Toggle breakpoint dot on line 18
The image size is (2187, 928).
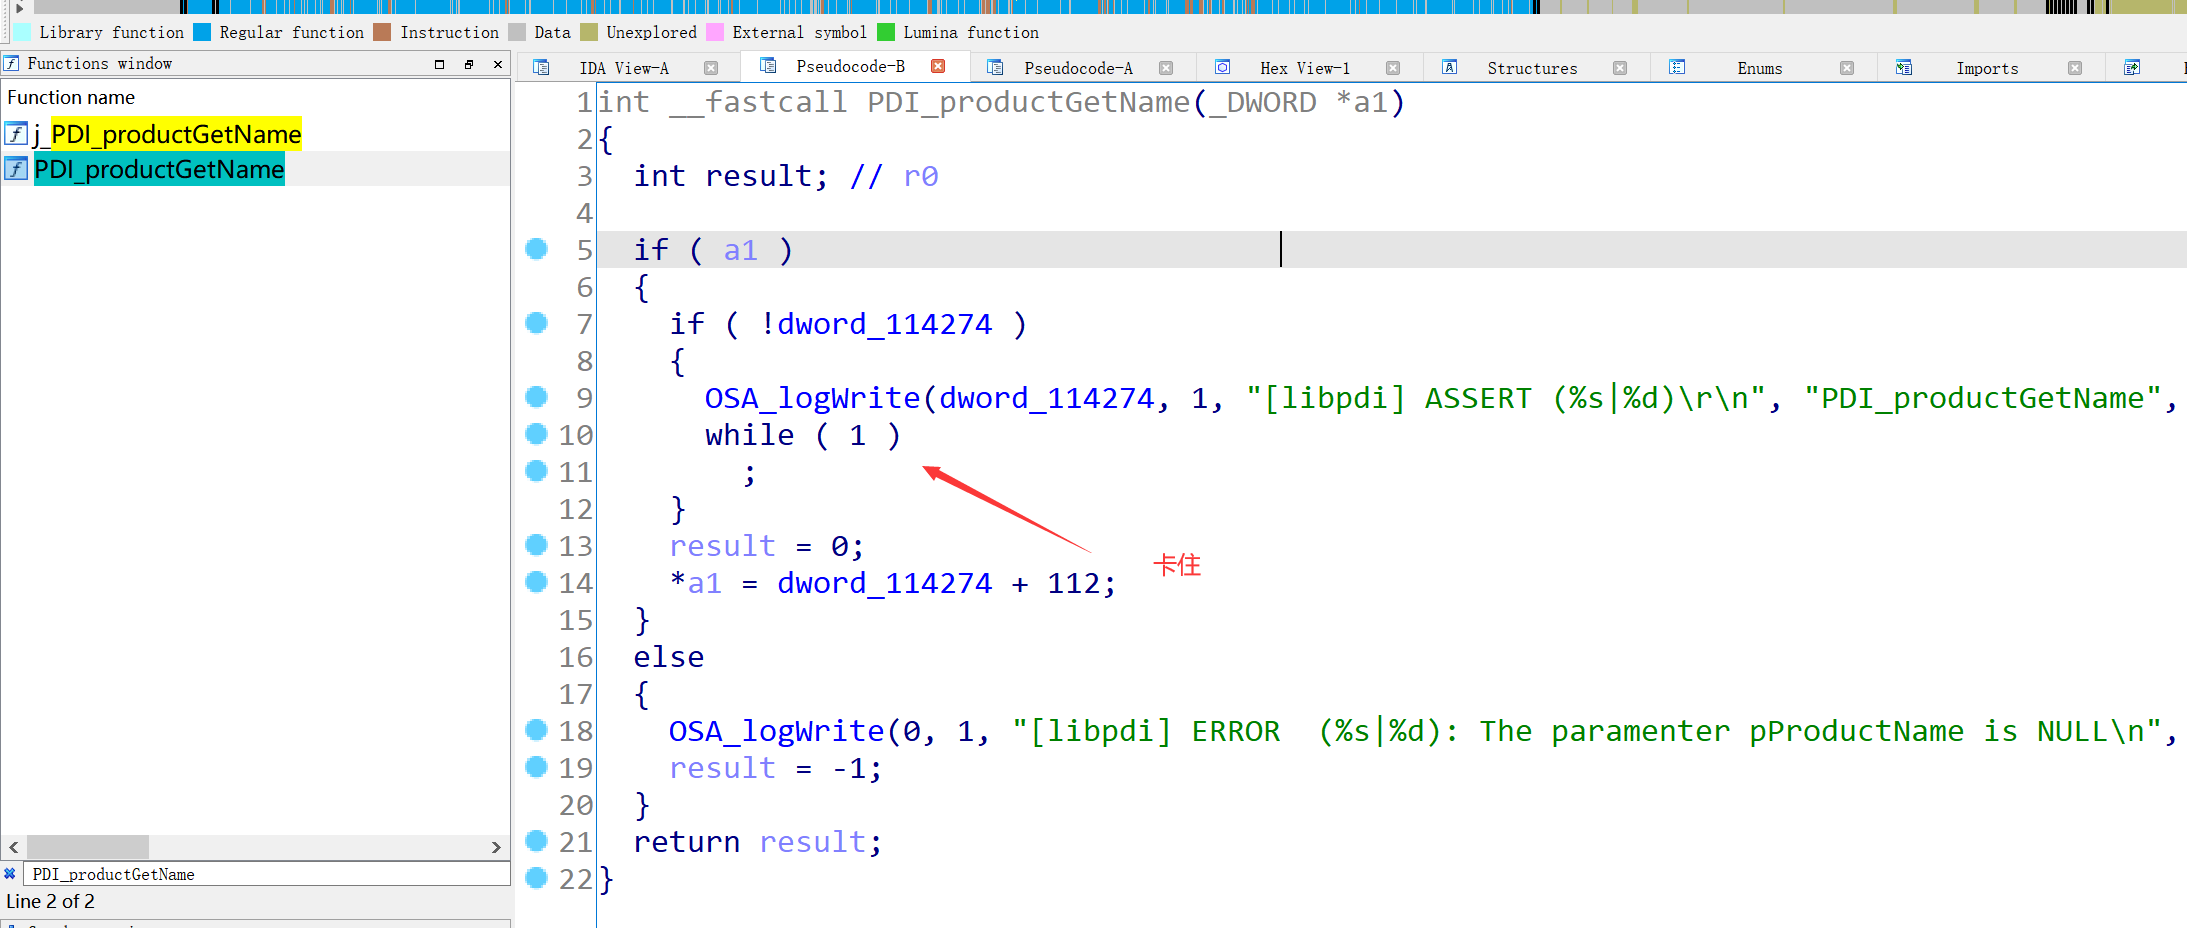pos(537,729)
